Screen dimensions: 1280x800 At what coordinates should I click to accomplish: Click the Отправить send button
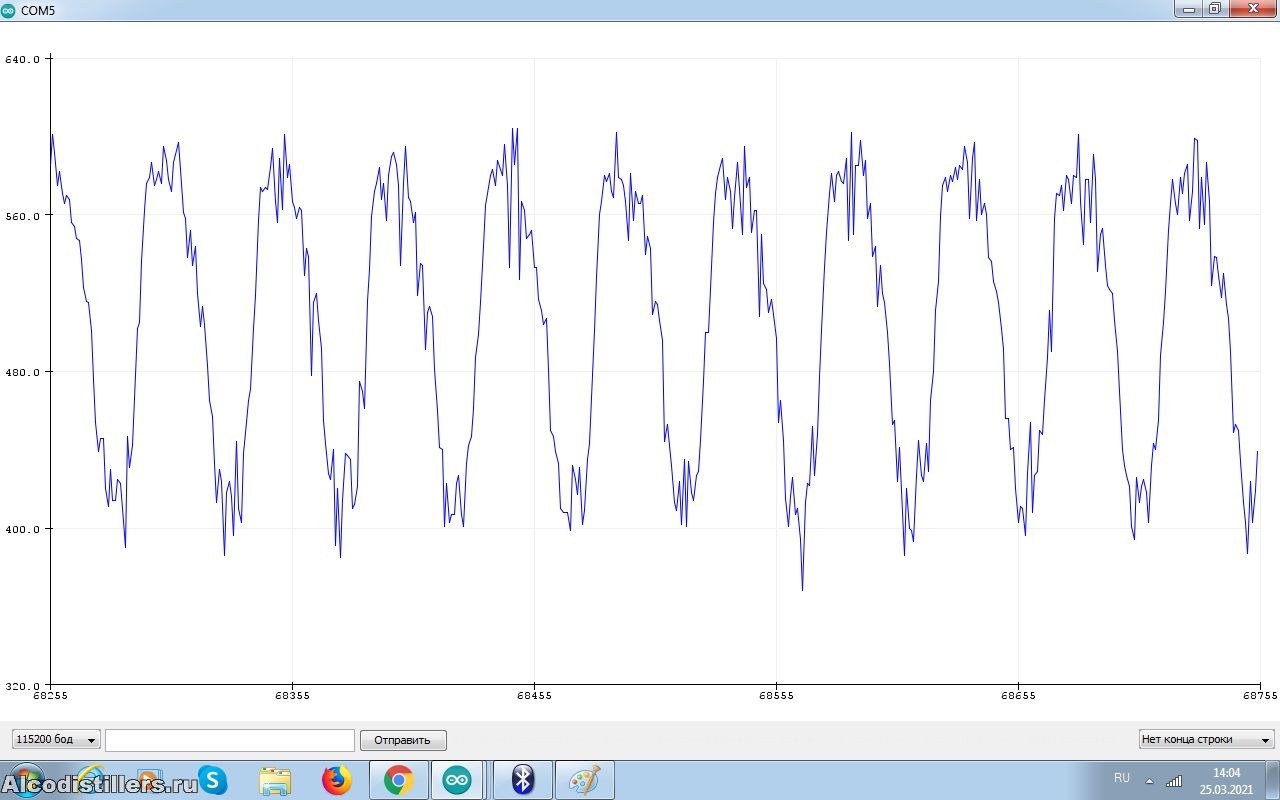point(403,740)
